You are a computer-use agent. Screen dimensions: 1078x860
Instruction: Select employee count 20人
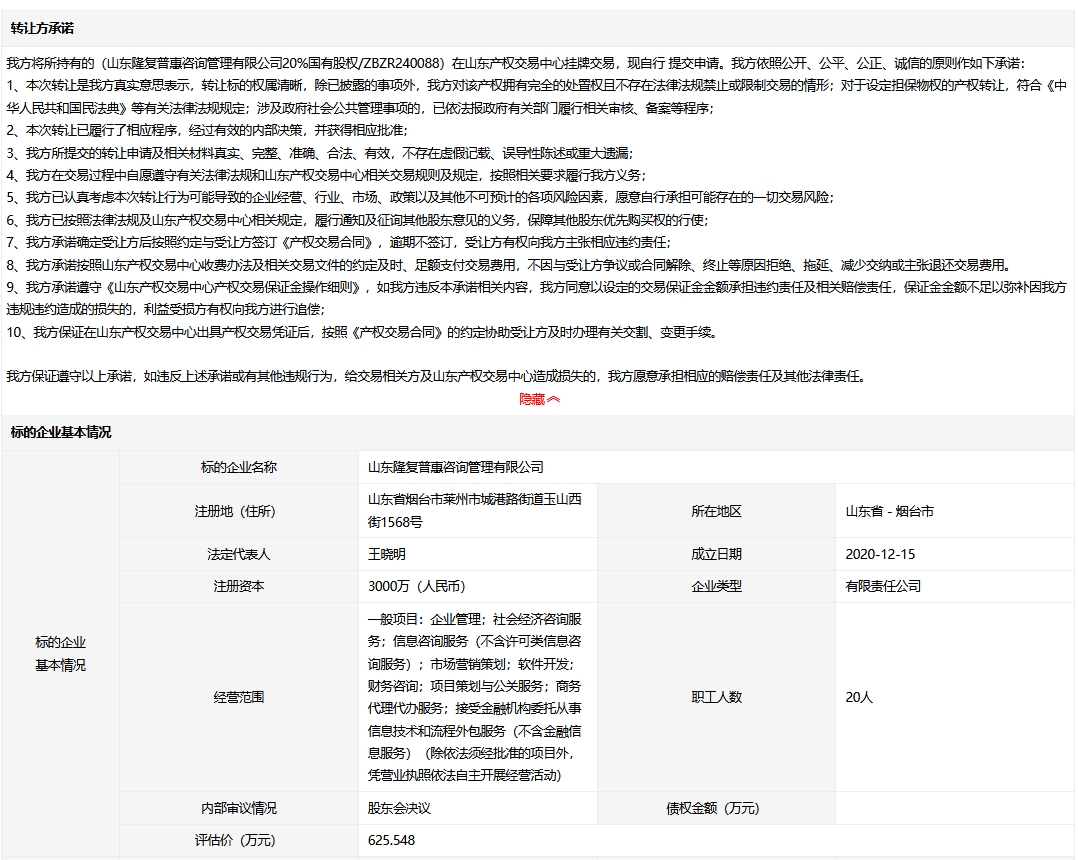click(859, 697)
